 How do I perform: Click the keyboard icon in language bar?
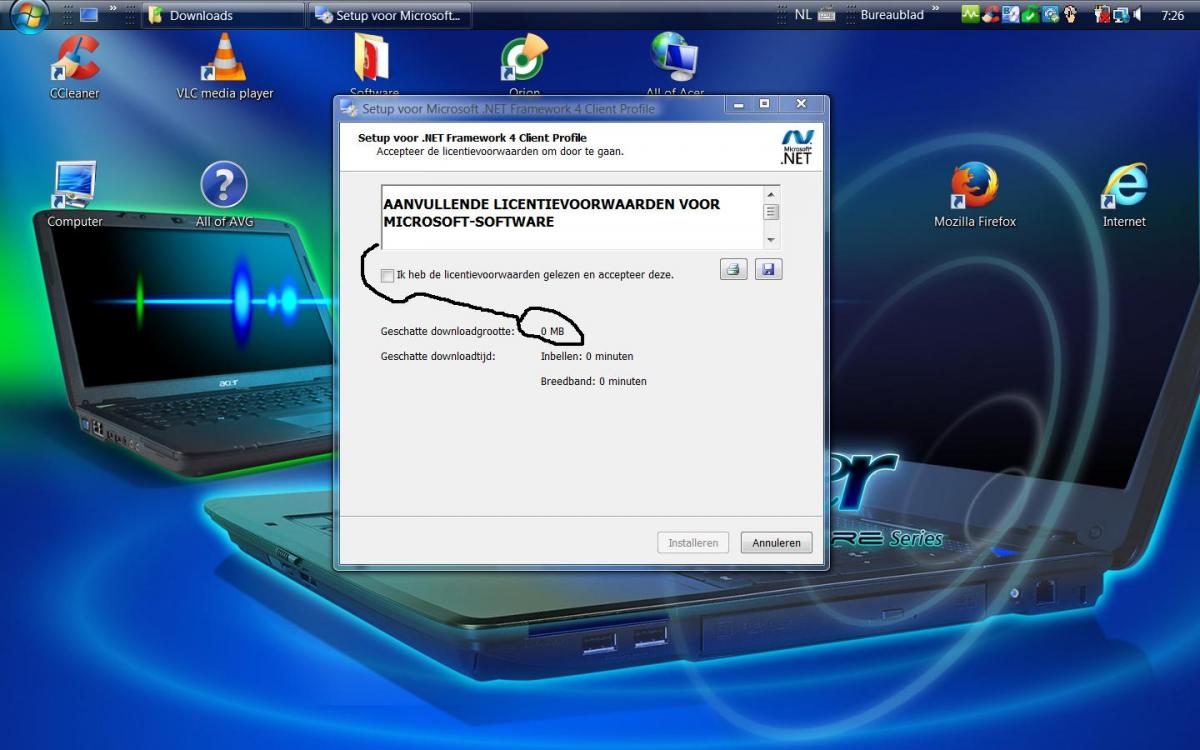click(826, 15)
